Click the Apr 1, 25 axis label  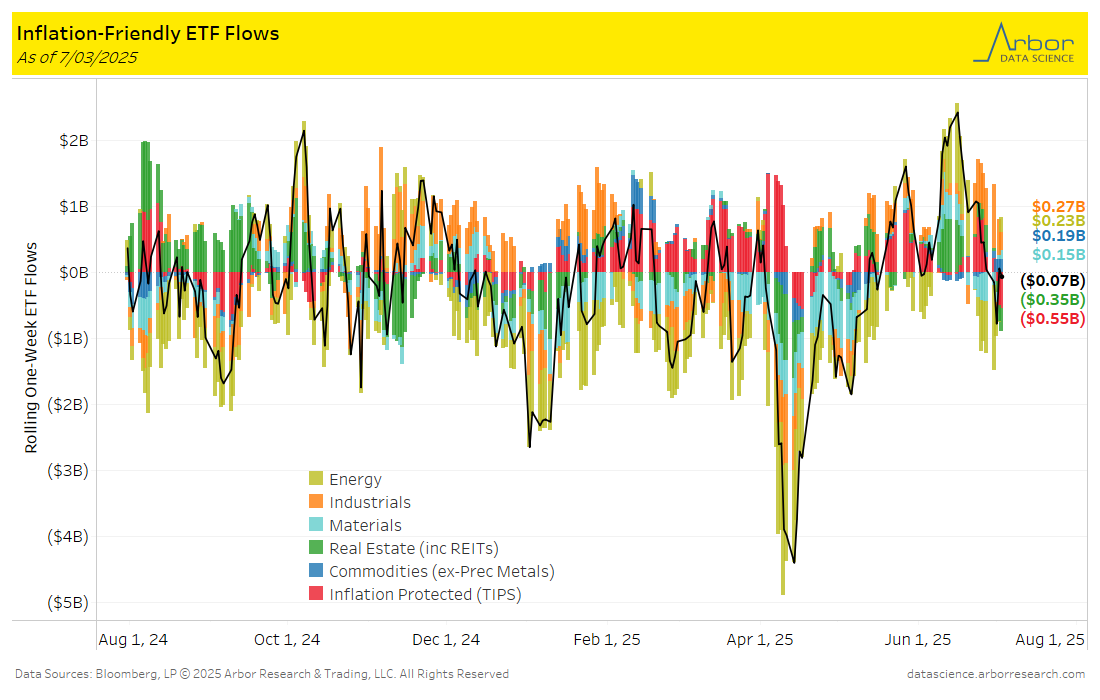click(759, 640)
